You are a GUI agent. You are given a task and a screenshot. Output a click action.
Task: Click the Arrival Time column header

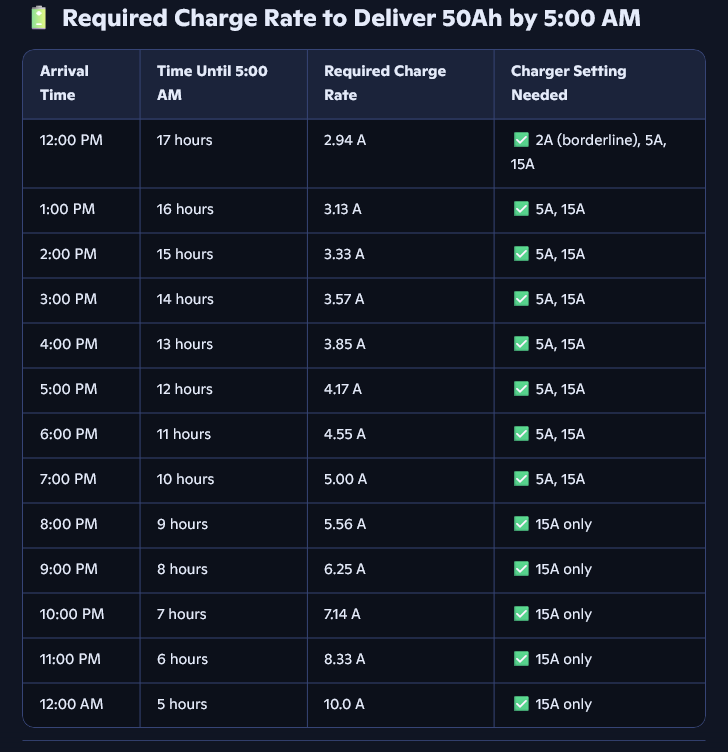[64, 83]
